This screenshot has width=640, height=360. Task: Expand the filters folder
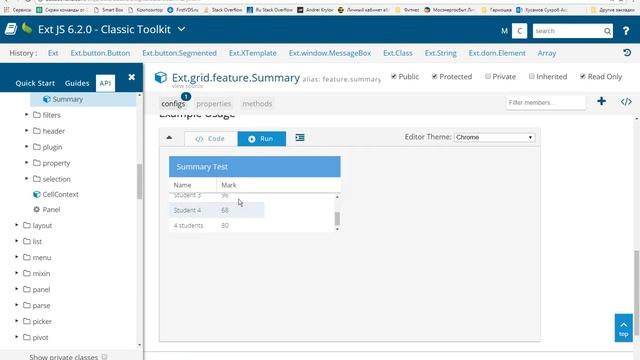tap(27, 115)
